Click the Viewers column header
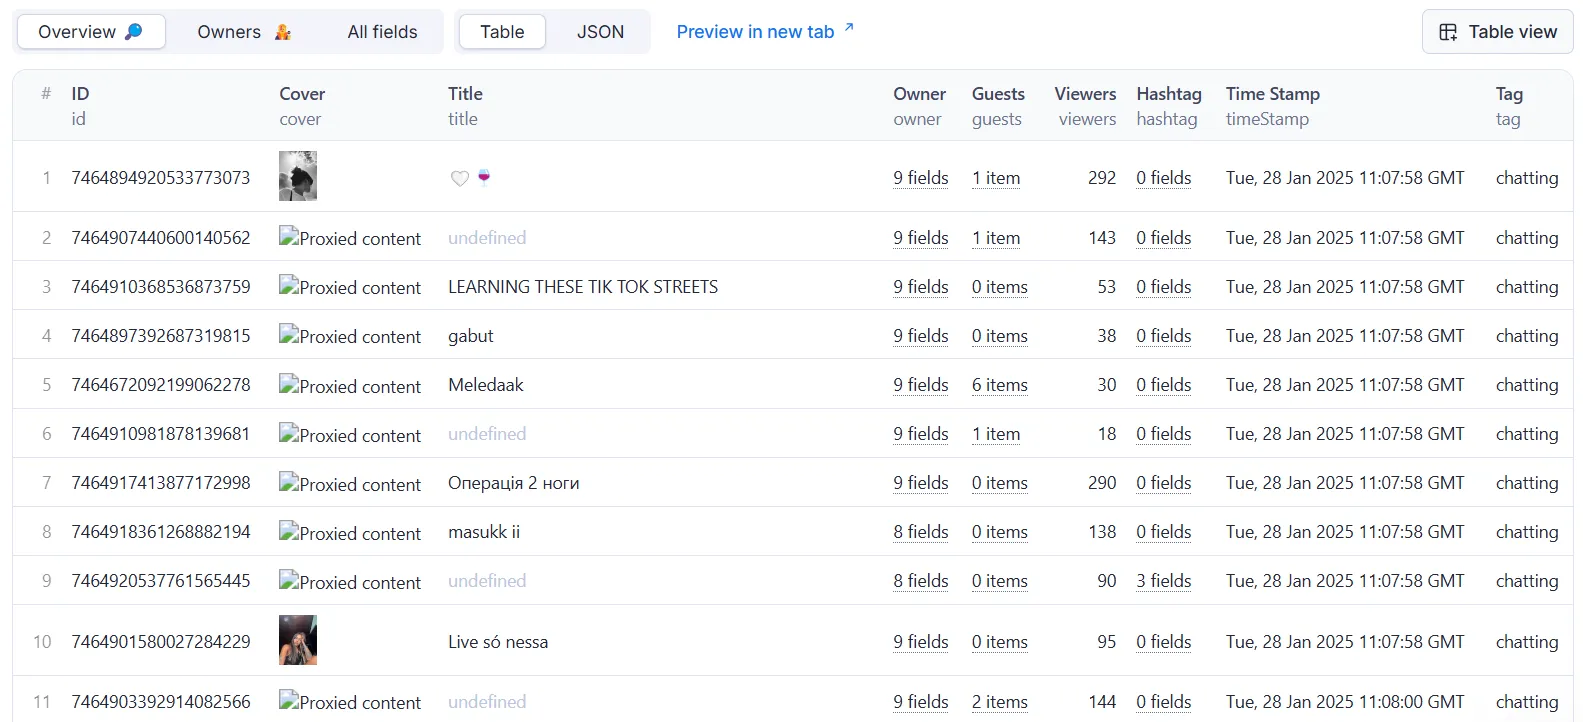Screen dimensions: 1583x722 1084,94
